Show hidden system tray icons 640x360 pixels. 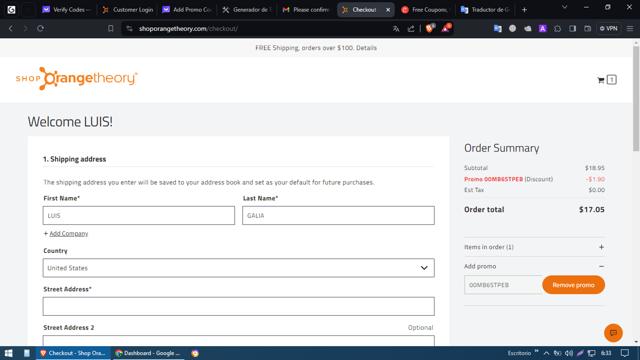pyautogui.click(x=546, y=353)
